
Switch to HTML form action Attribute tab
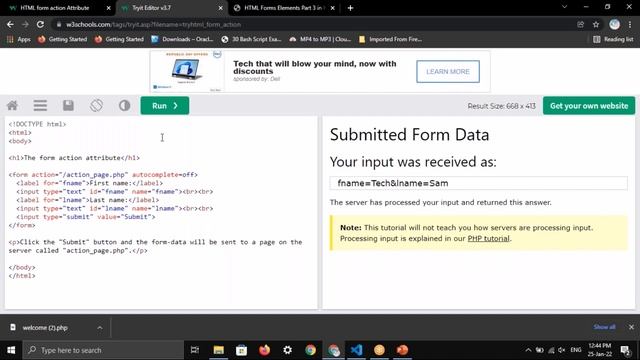[55, 8]
